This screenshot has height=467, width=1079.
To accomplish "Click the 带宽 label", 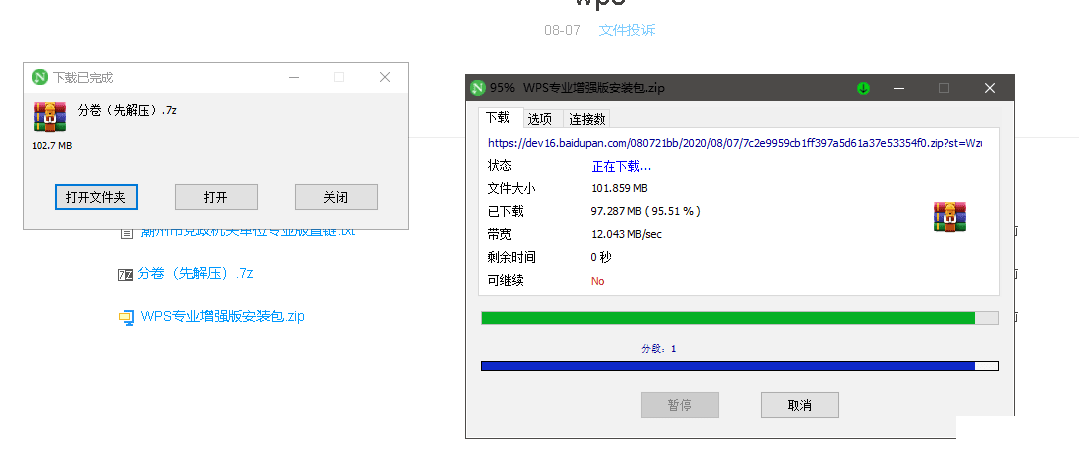I will (500, 235).
